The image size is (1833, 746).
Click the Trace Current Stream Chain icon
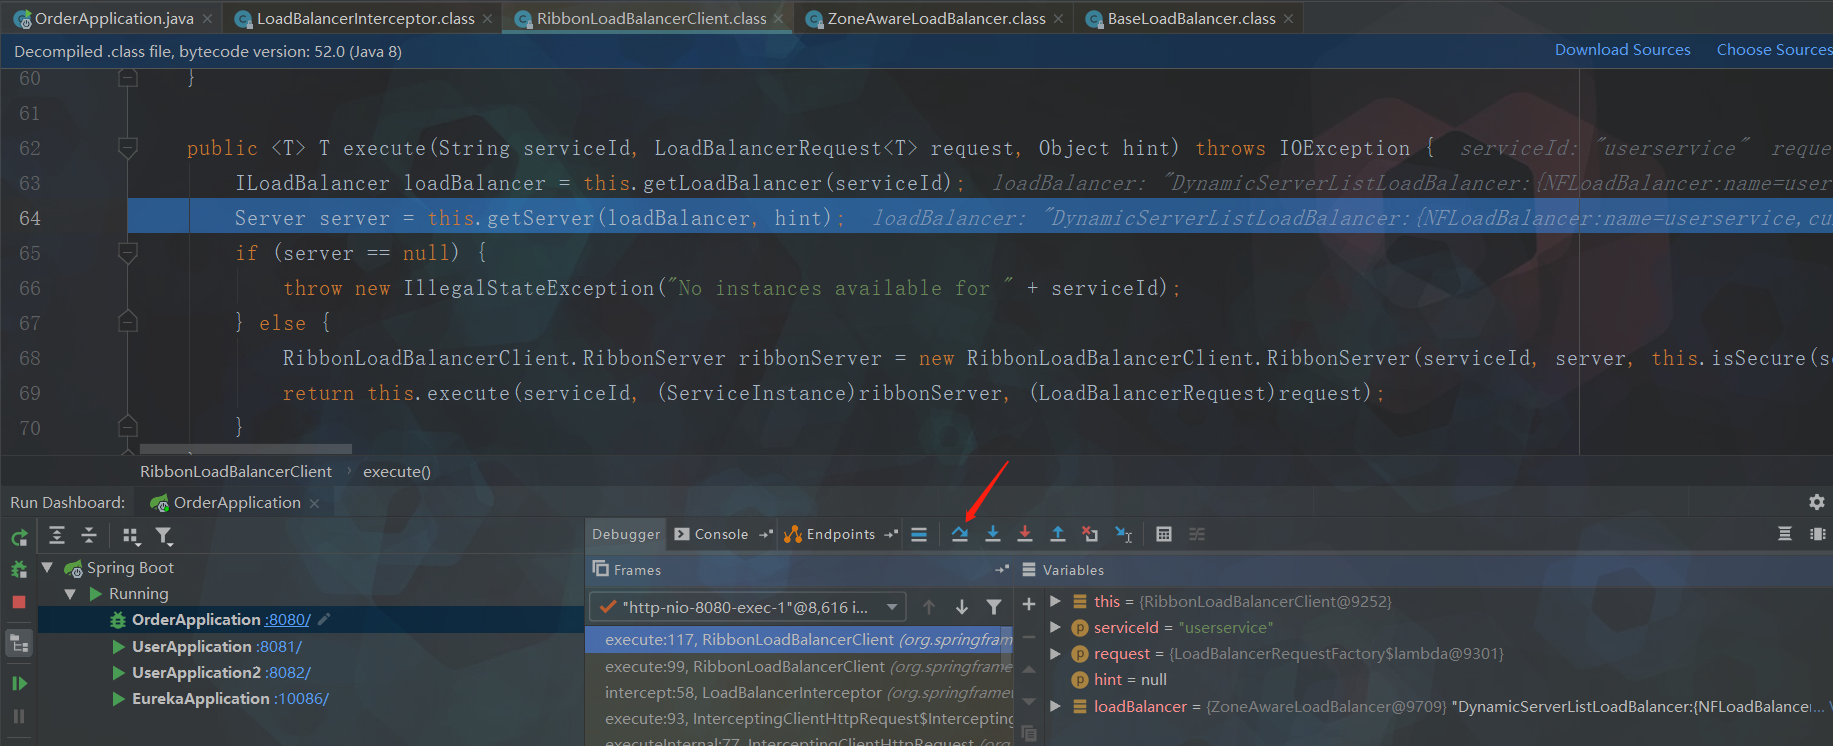pyautogui.click(x=1197, y=534)
